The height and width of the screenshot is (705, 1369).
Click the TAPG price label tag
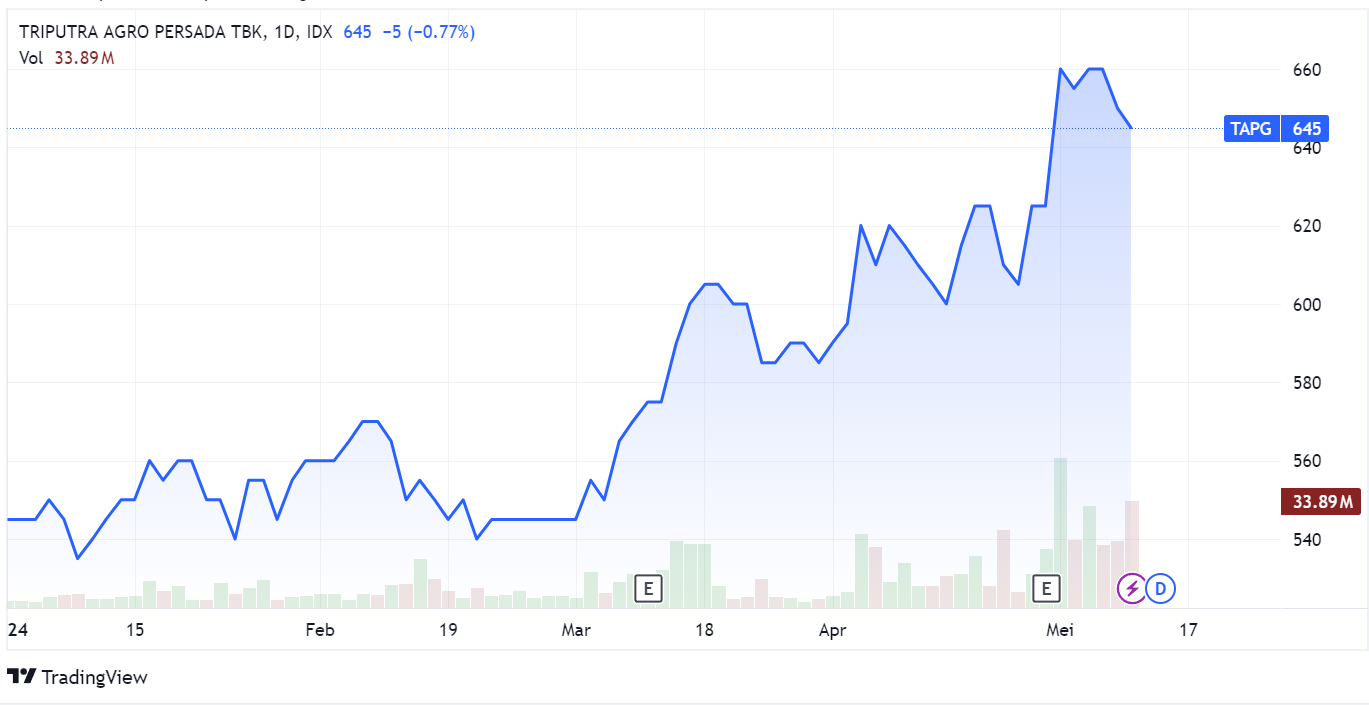1252,129
